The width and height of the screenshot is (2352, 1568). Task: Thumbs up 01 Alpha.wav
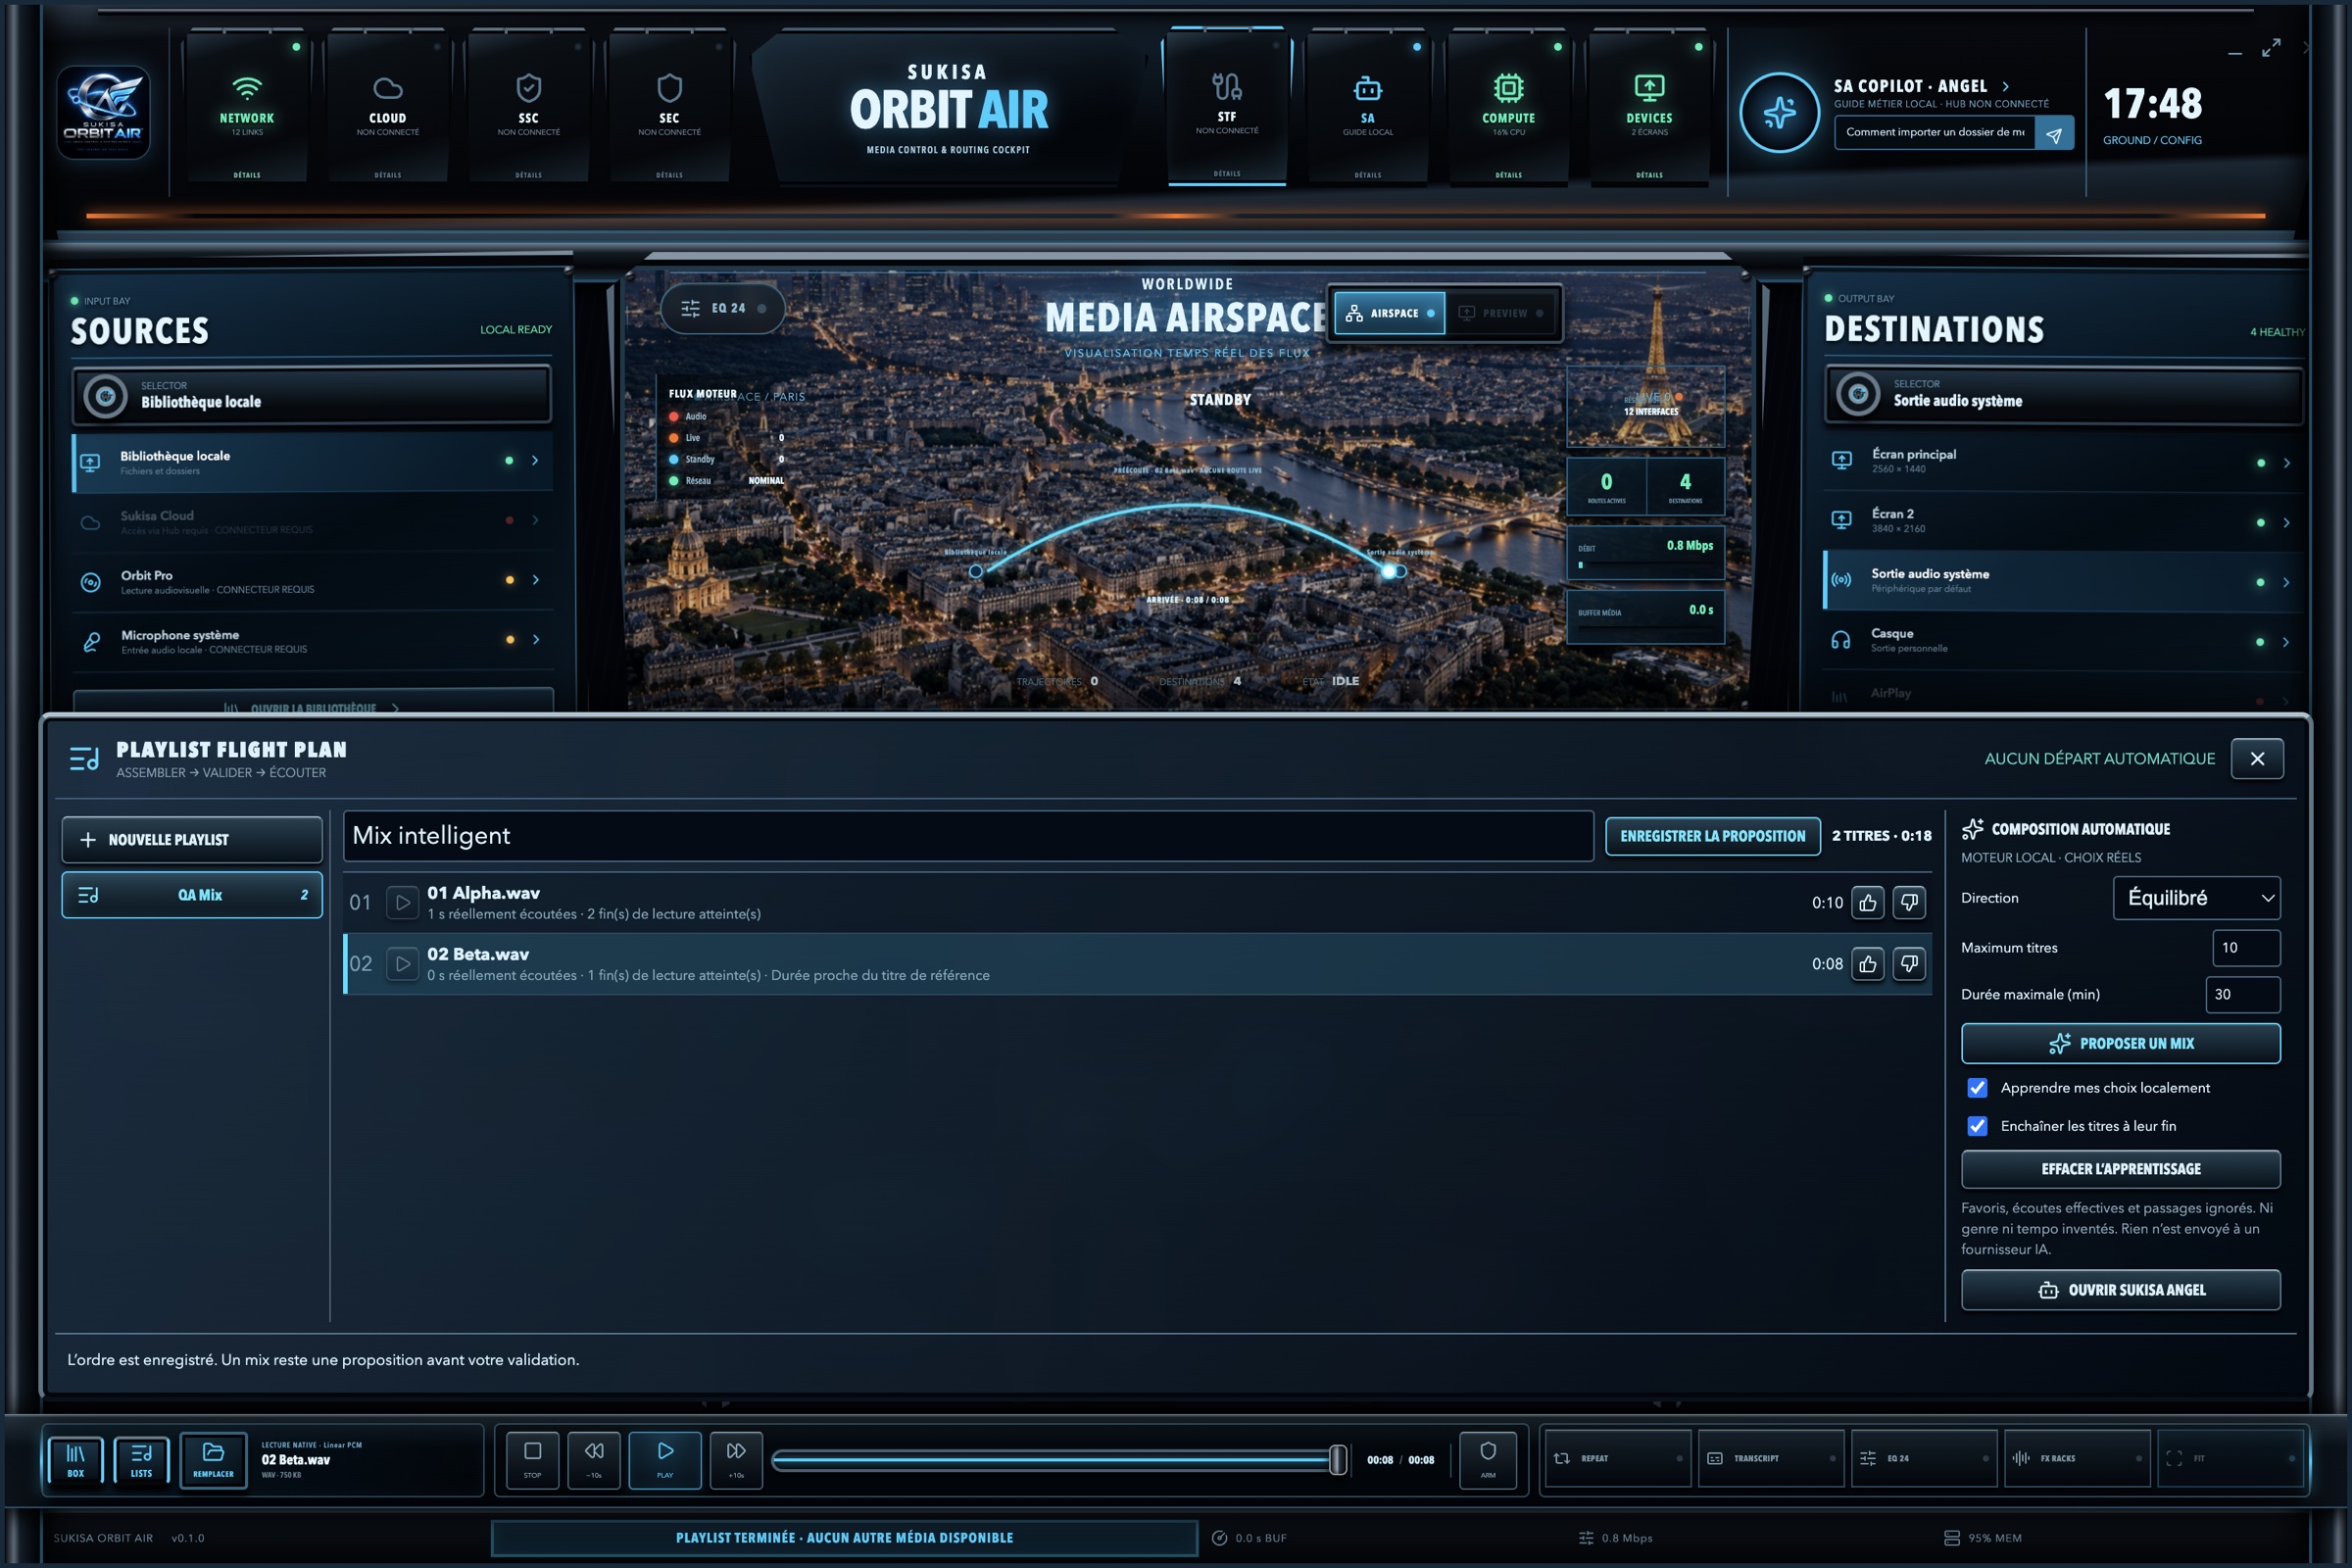1867,903
